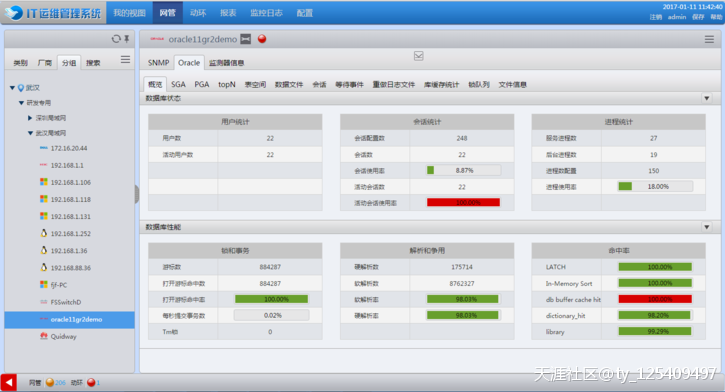Click the red alarm ball showing 1
This screenshot has height=392, width=725.
91,382
